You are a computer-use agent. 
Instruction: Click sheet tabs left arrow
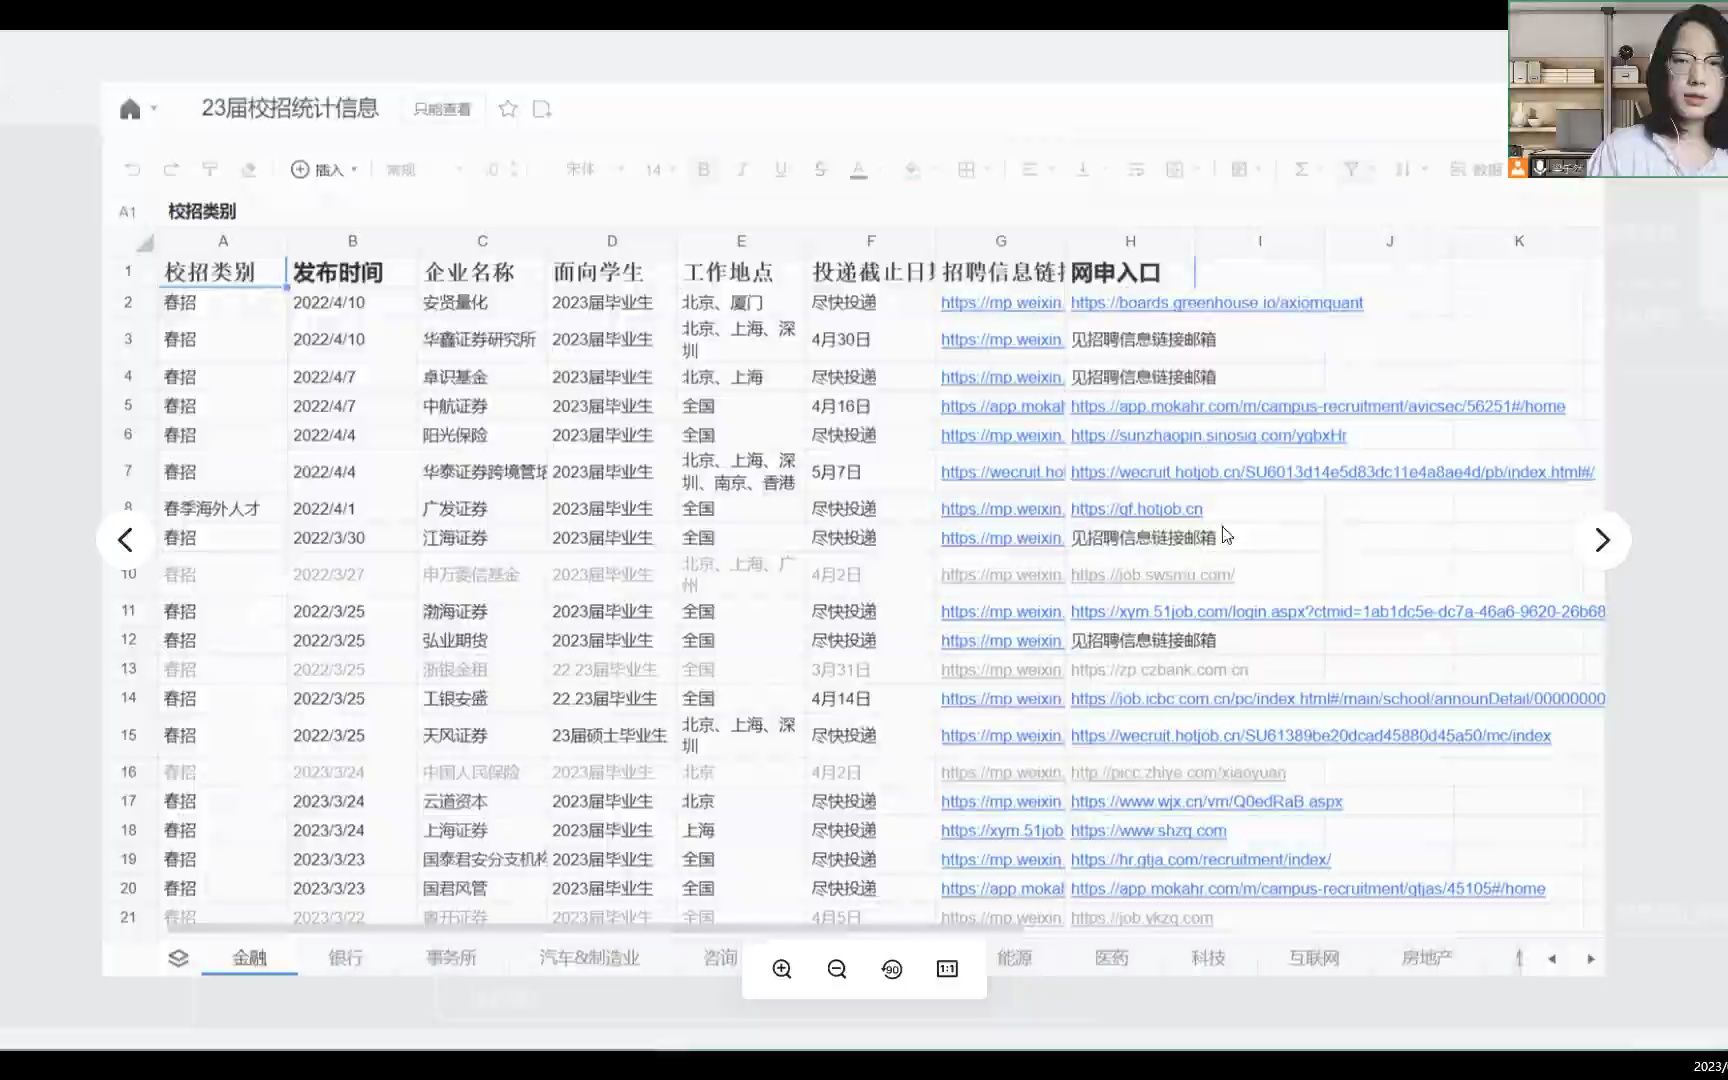click(x=1552, y=959)
